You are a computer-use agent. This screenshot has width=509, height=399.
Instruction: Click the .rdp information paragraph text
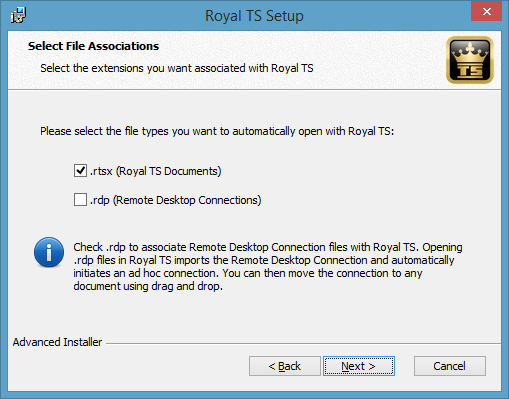pyautogui.click(x=268, y=267)
